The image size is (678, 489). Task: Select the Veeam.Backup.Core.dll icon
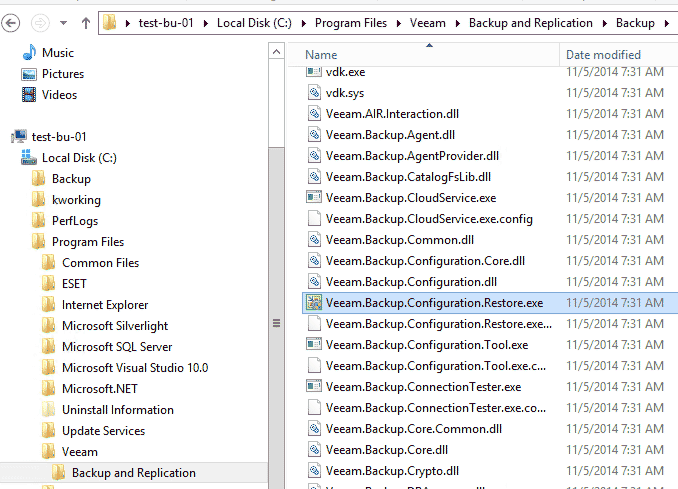pos(314,450)
